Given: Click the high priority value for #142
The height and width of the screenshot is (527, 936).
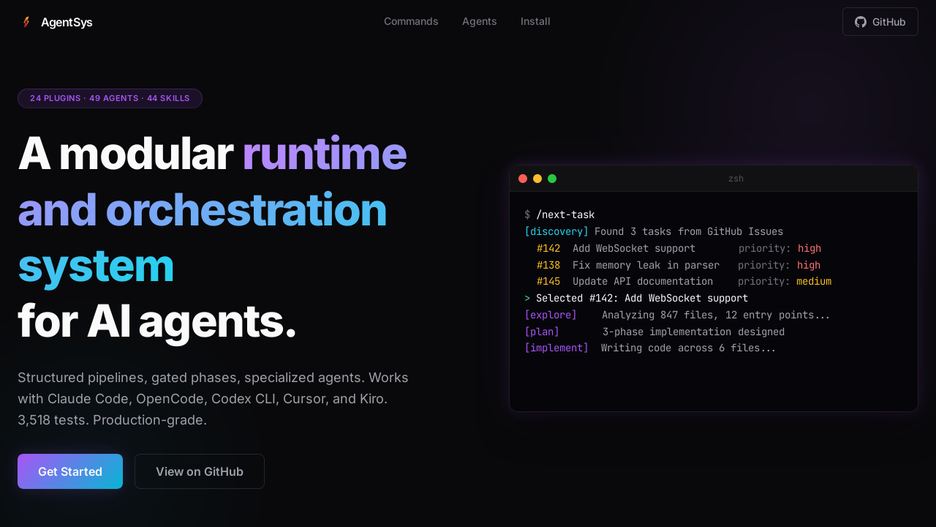Looking at the screenshot, I should (809, 248).
